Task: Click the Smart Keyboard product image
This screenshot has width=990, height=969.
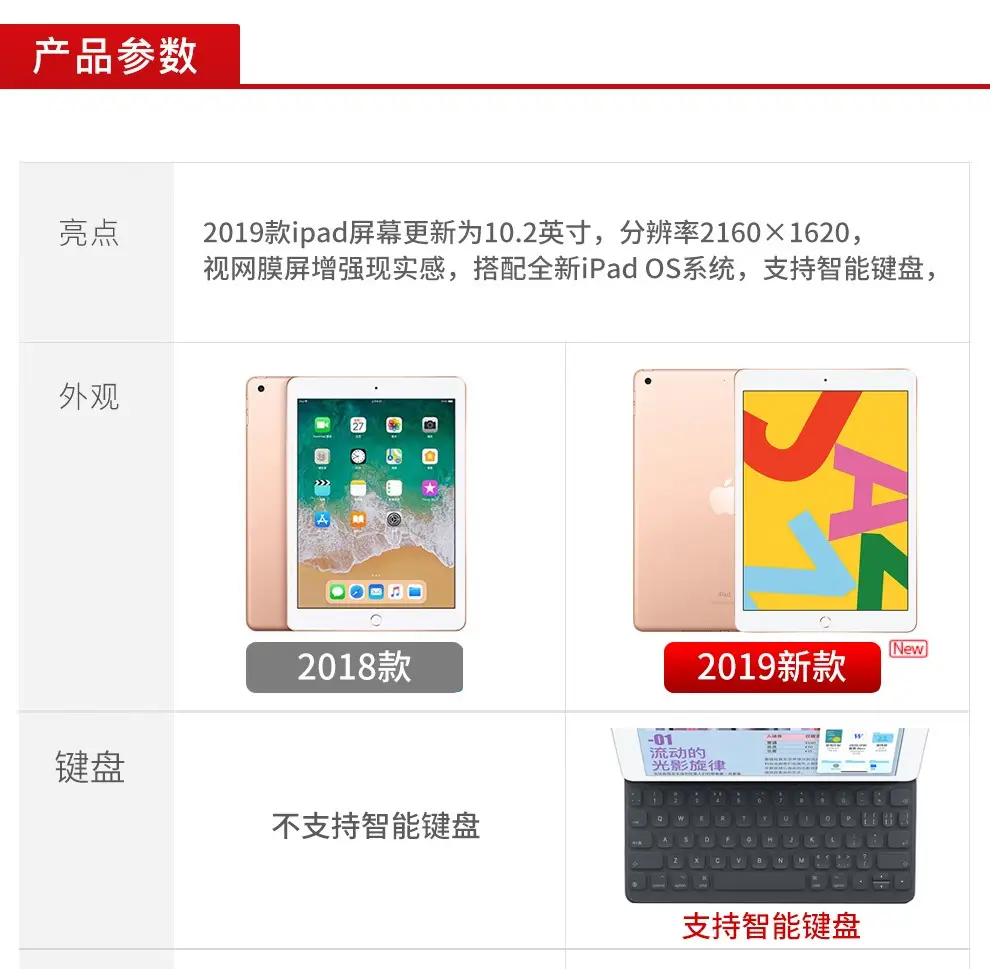Action: 770,815
